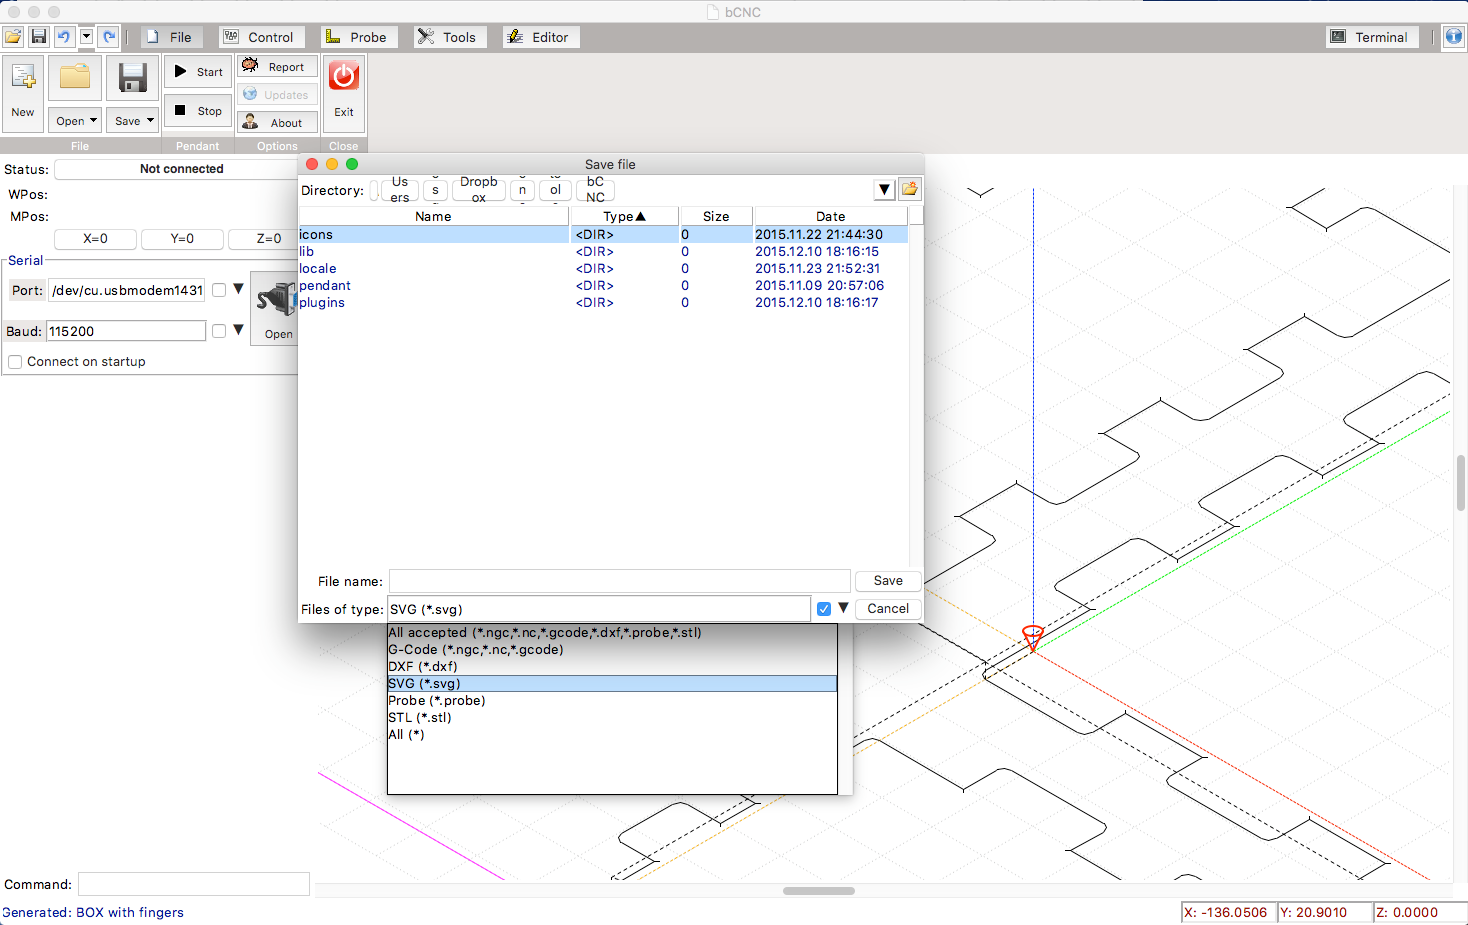
Task: Click the blue info help icon
Action: [x=1453, y=37]
